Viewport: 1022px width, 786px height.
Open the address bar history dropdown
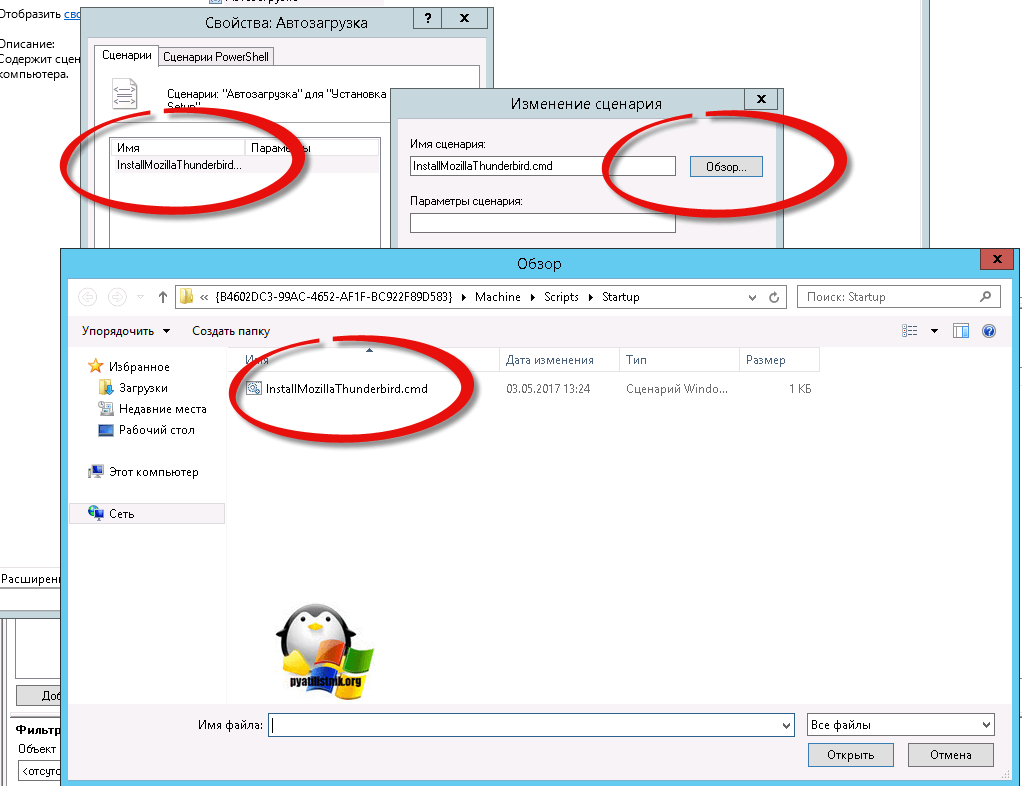click(x=752, y=297)
